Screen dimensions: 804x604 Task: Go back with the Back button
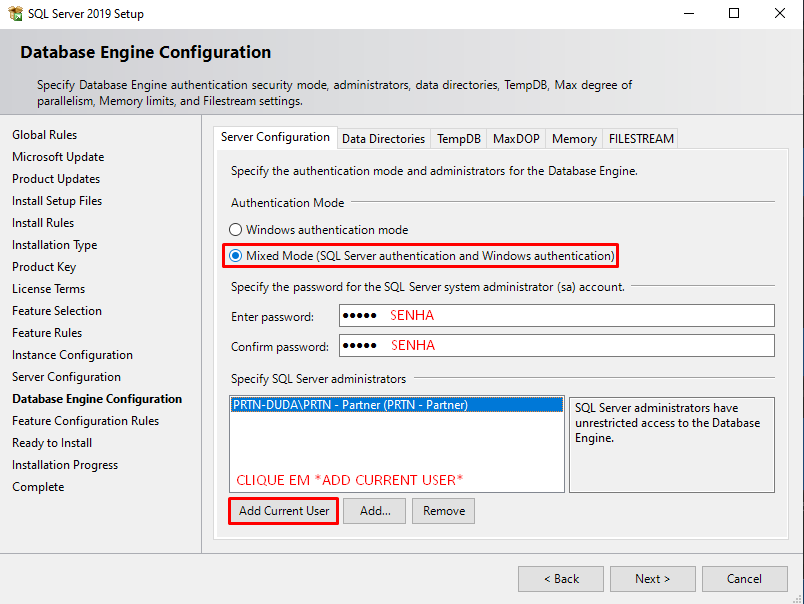[561, 579]
